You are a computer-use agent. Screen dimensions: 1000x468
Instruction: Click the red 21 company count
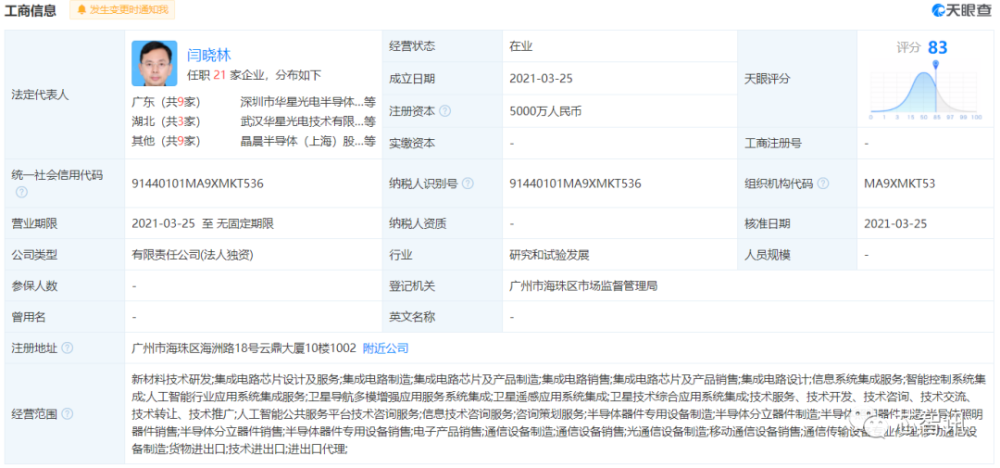point(219,75)
